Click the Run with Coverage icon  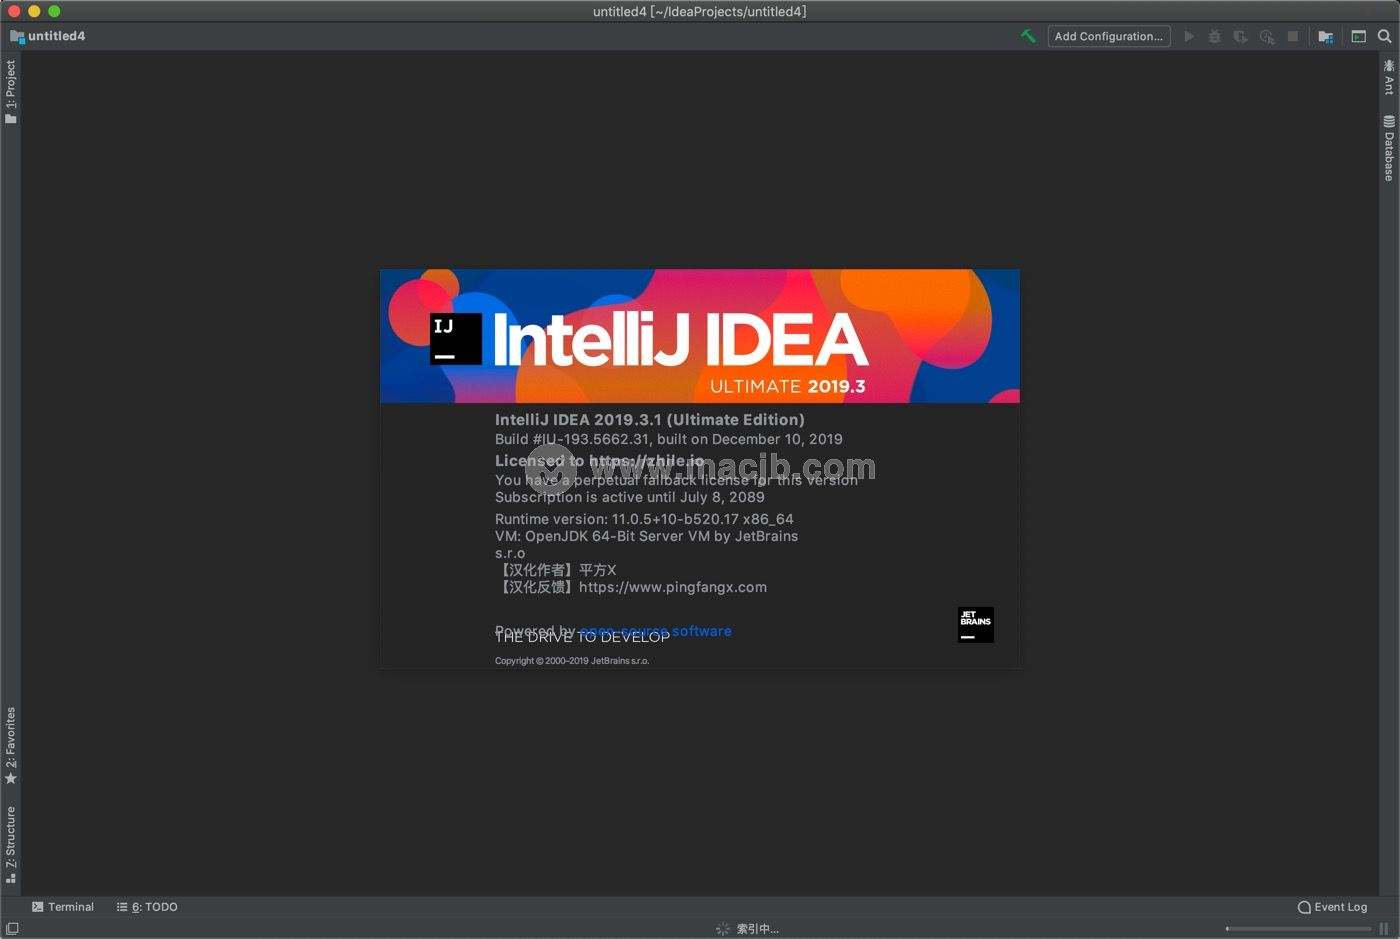point(1241,36)
